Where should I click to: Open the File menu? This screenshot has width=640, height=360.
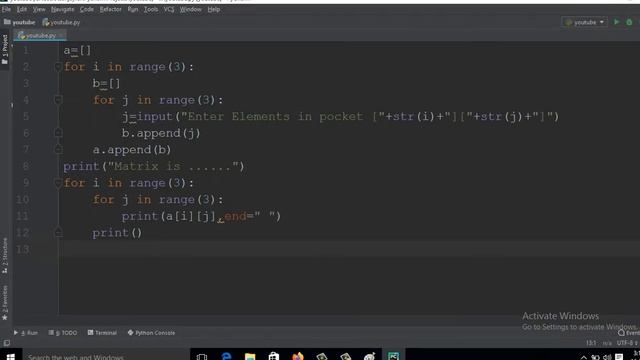7,9
